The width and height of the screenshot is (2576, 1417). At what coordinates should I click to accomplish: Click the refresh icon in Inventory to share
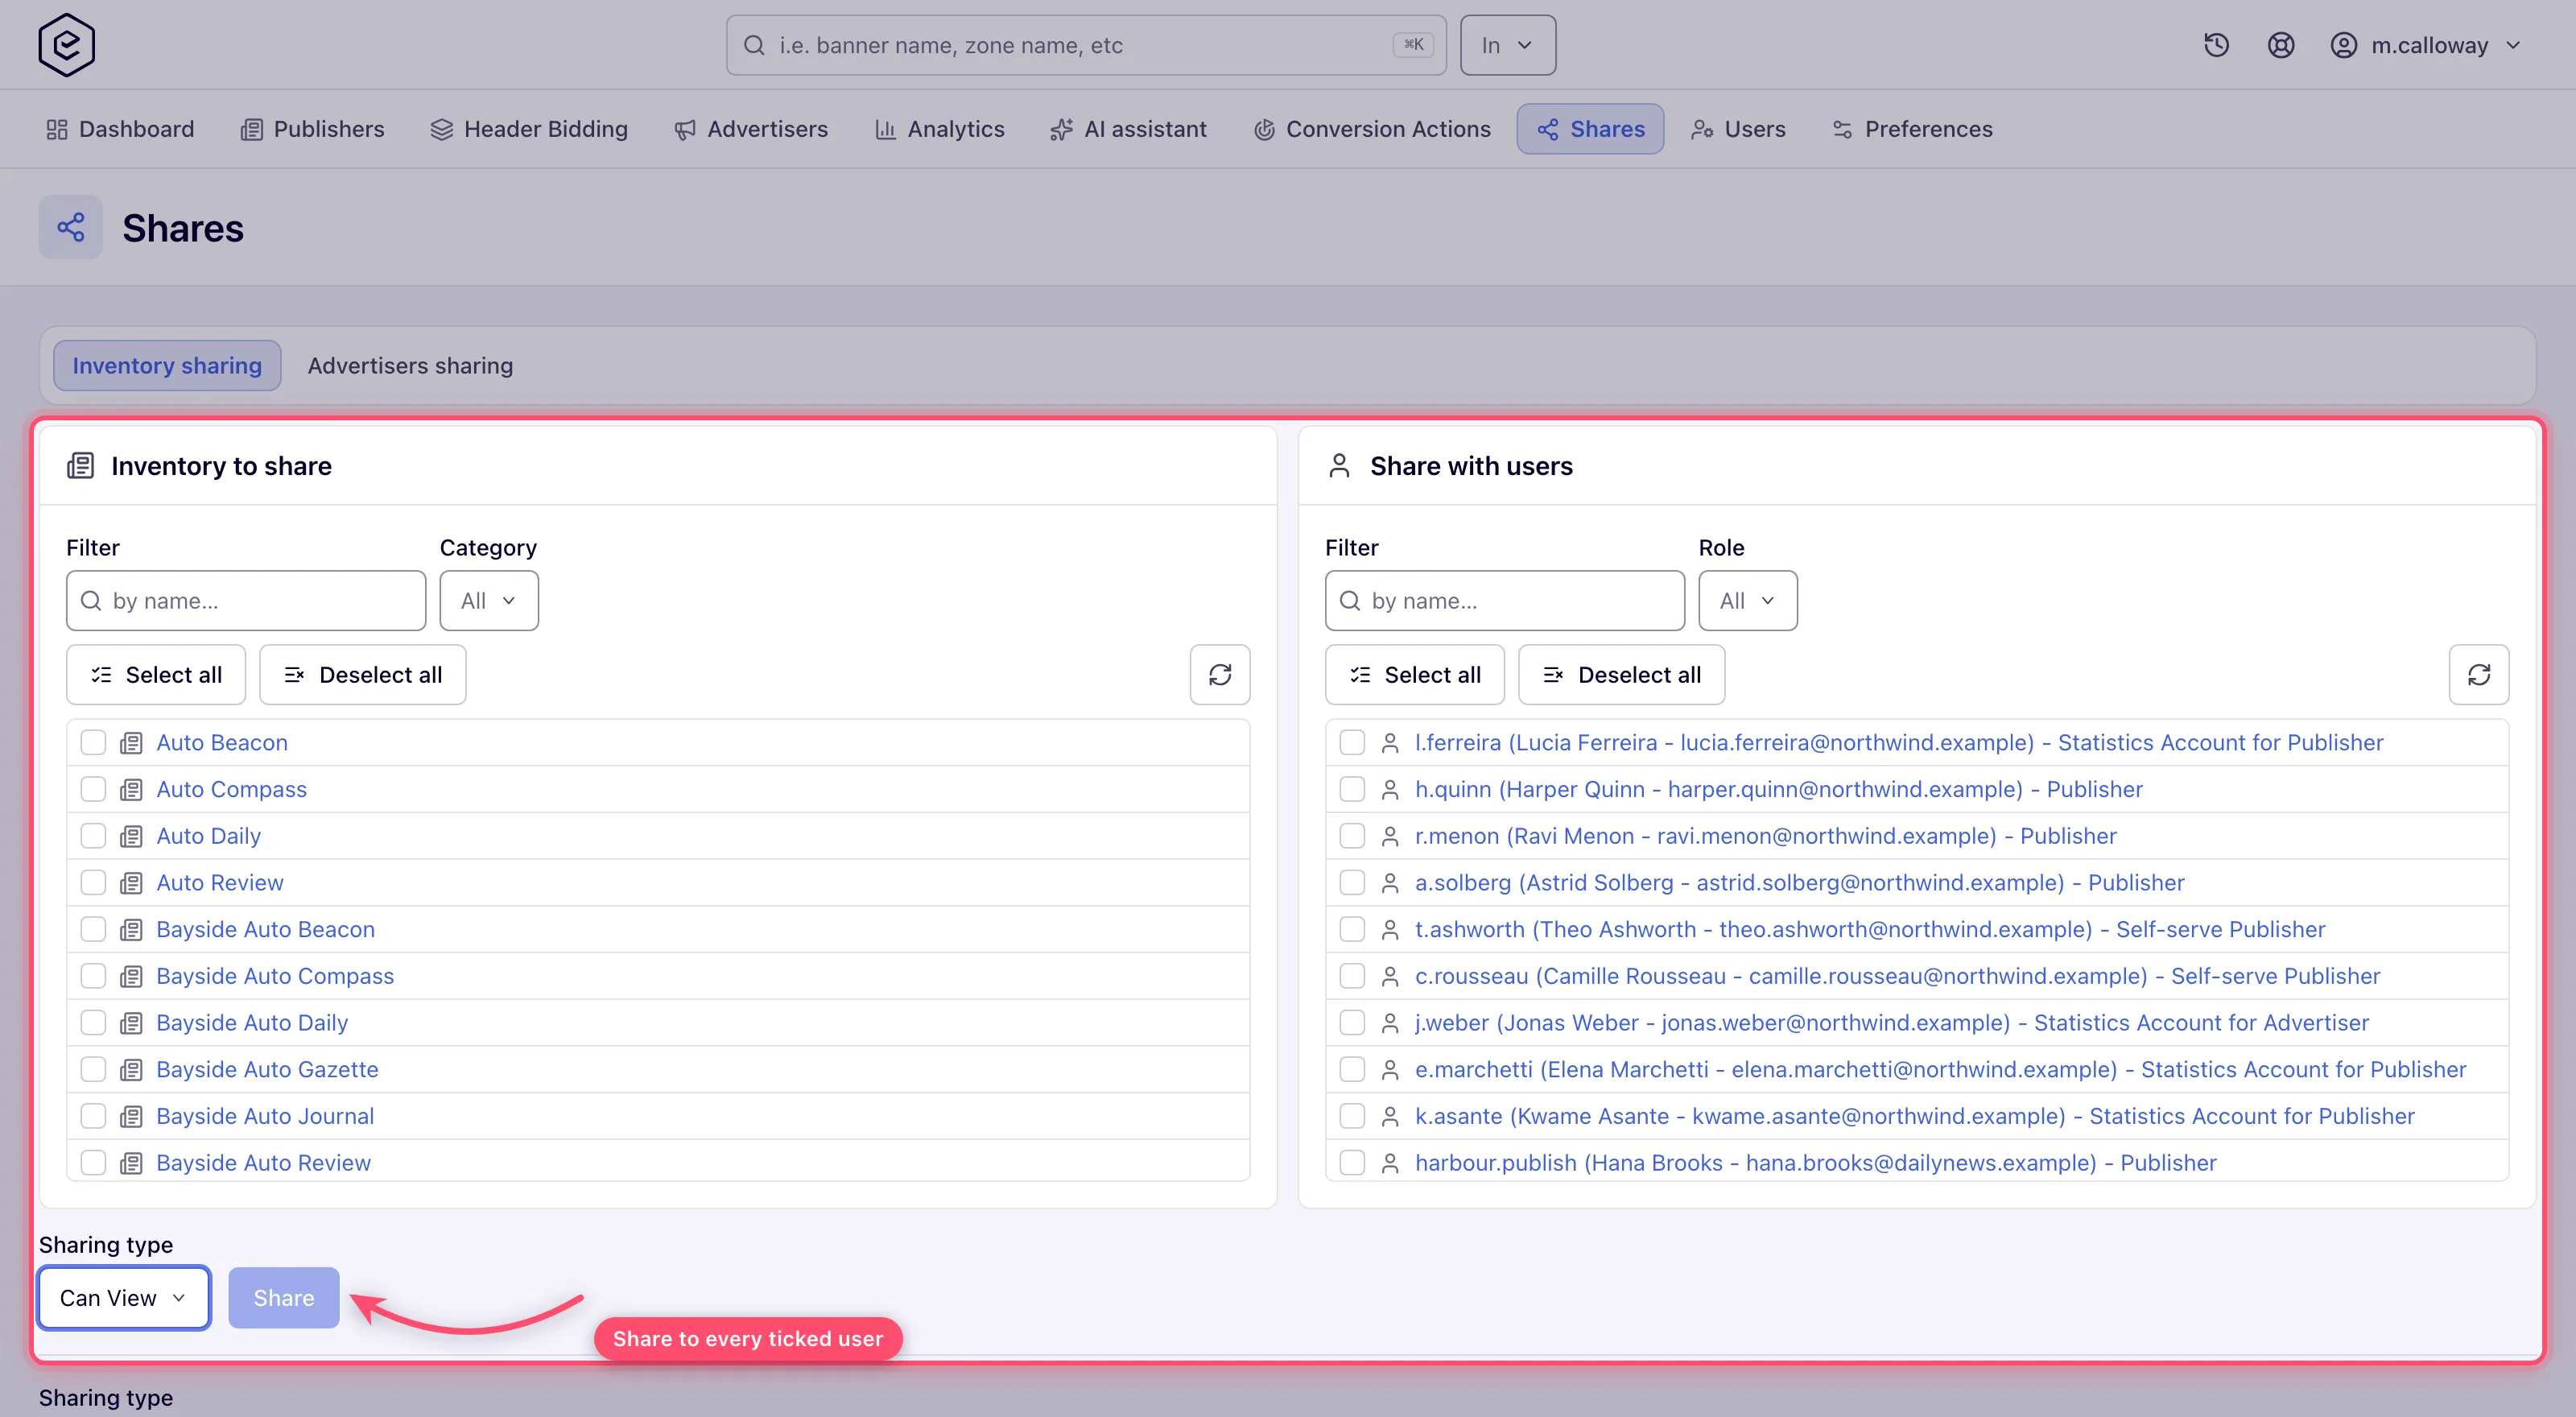[1220, 675]
